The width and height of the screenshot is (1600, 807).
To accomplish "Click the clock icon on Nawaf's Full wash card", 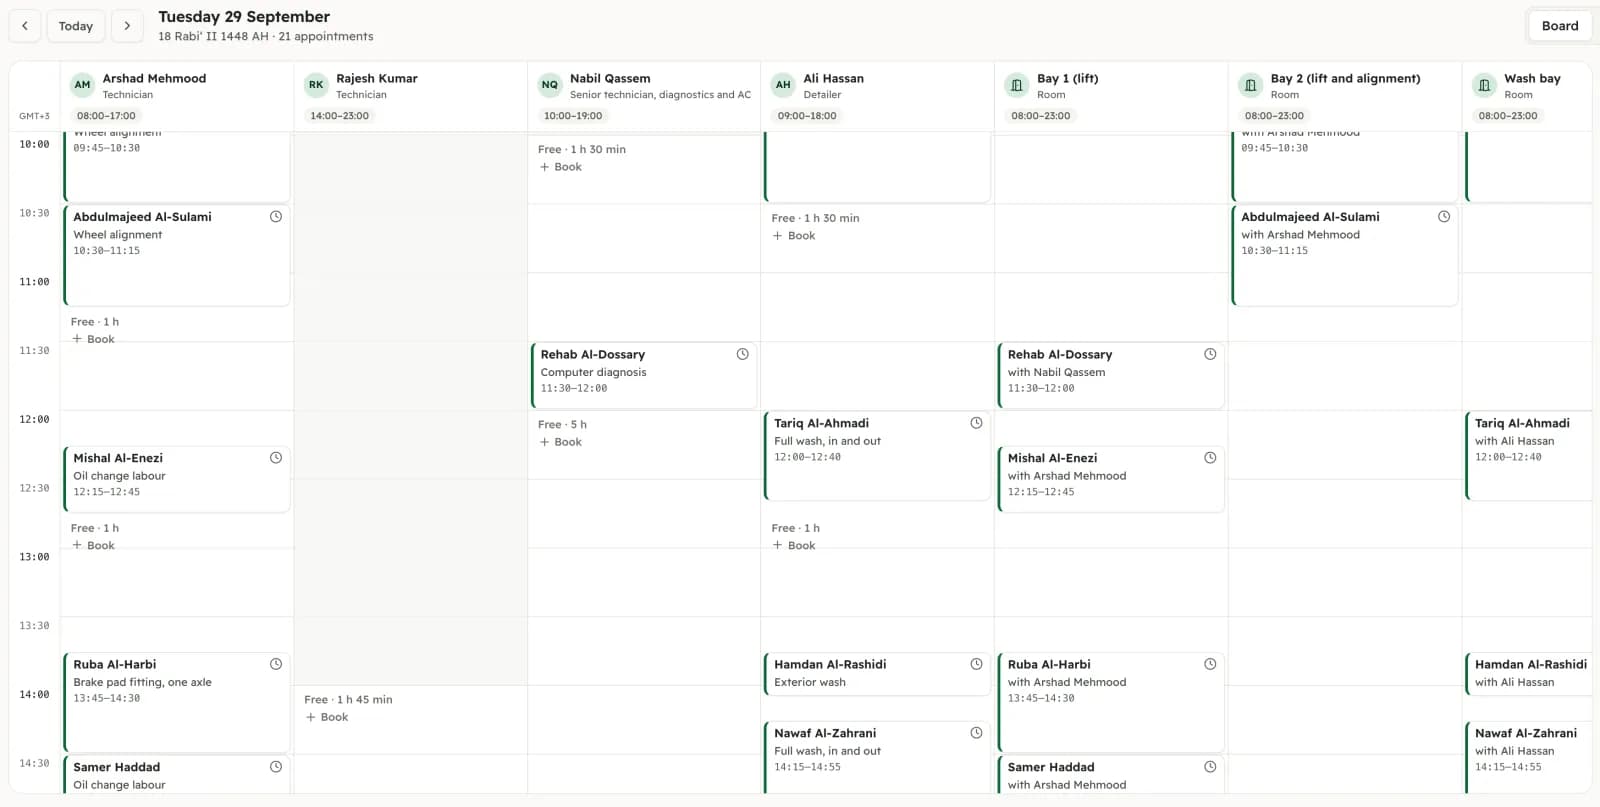I will click(976, 733).
